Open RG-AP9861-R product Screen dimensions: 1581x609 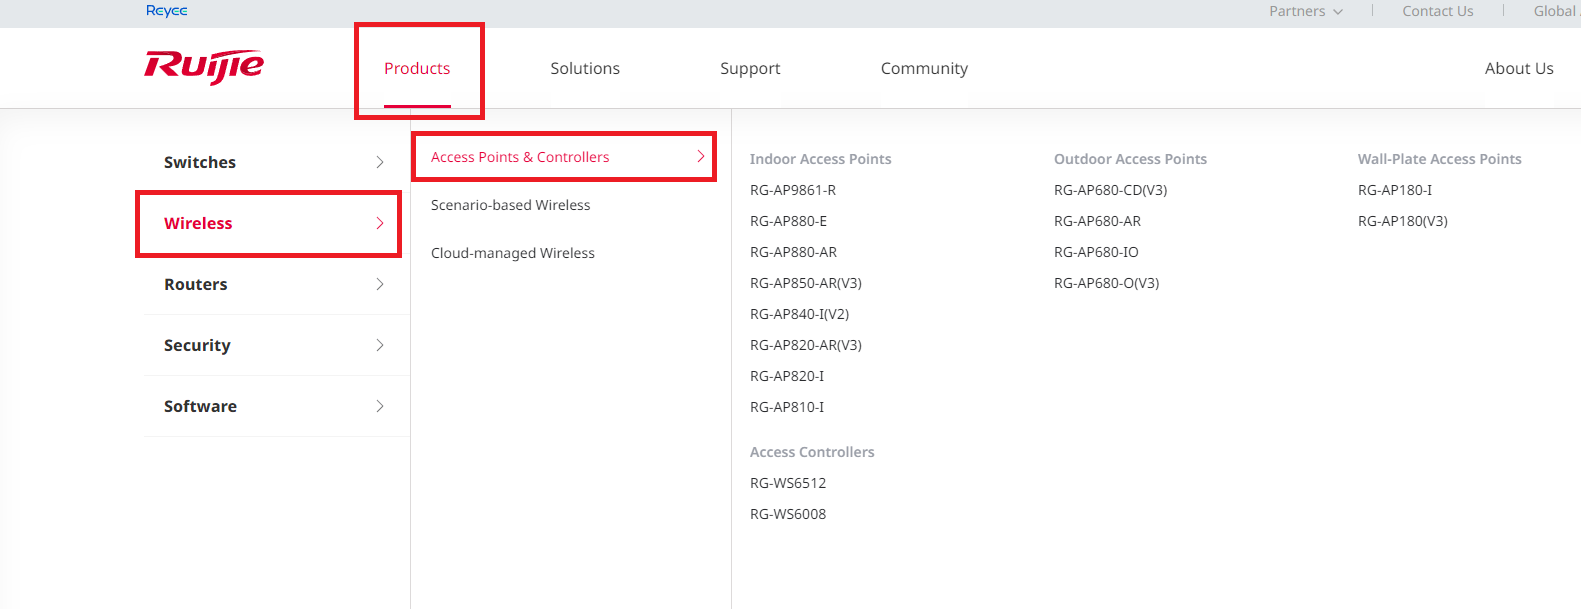tap(793, 190)
